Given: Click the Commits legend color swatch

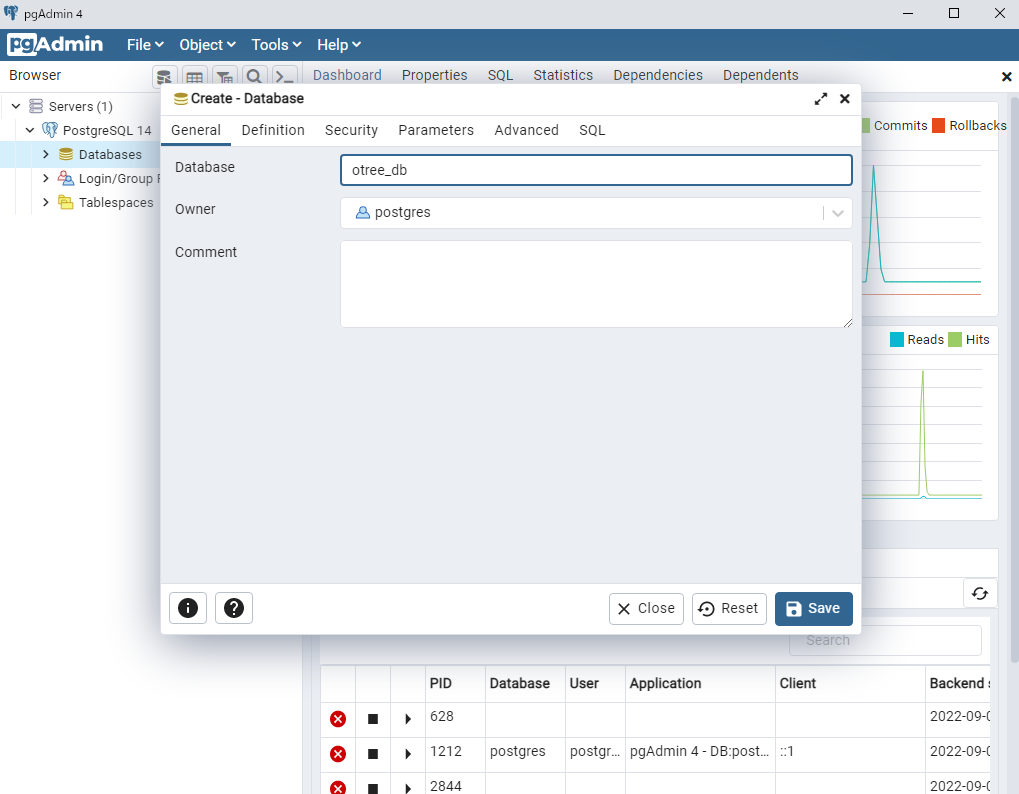Looking at the screenshot, I should [866, 125].
